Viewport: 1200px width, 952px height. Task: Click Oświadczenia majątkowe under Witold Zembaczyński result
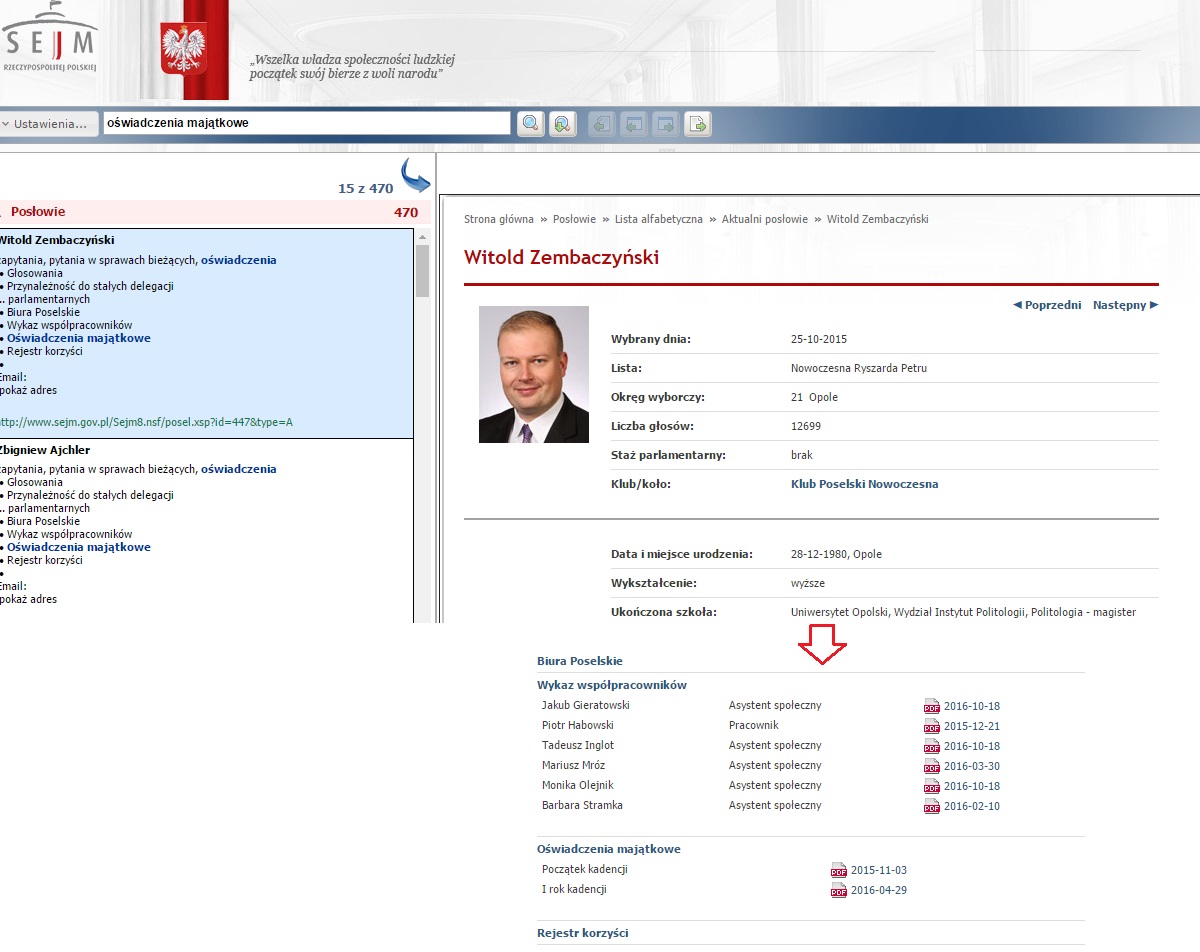click(79, 338)
